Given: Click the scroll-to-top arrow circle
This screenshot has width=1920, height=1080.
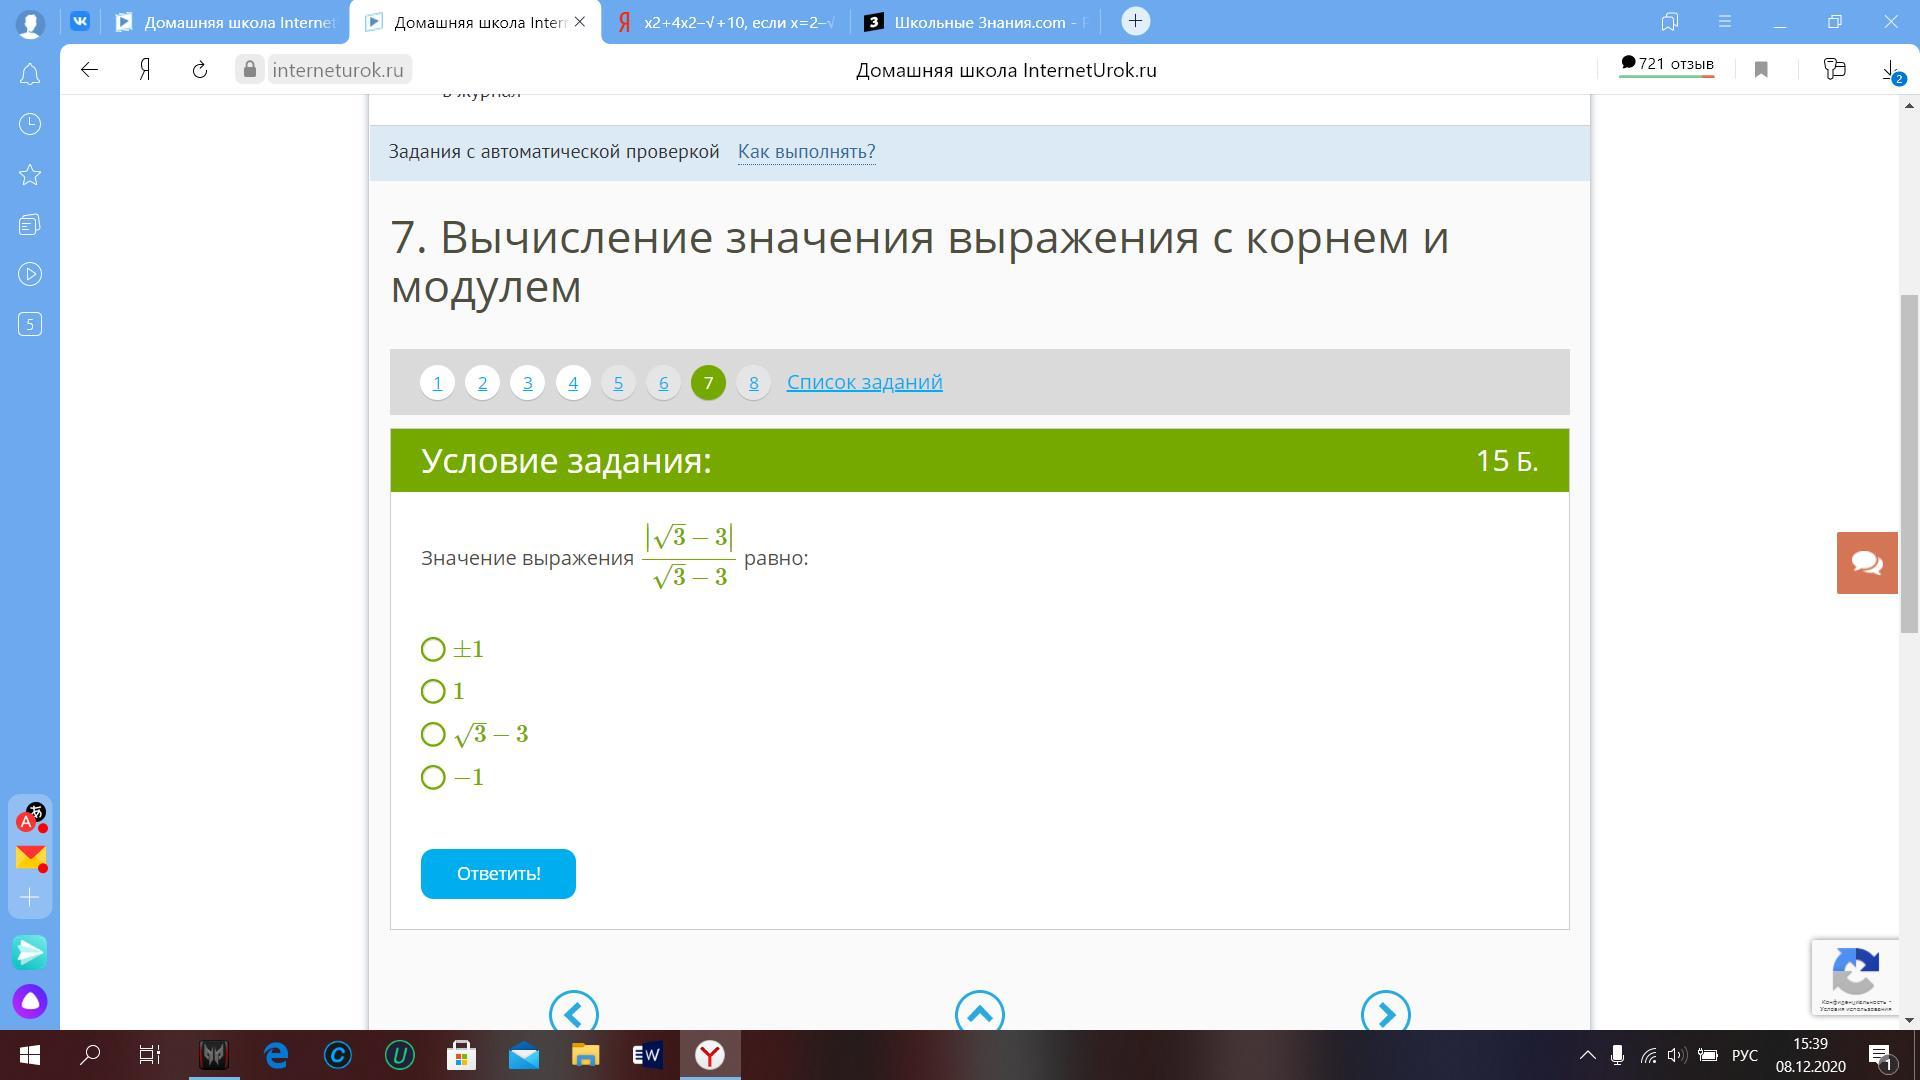Looking at the screenshot, I should (979, 1013).
